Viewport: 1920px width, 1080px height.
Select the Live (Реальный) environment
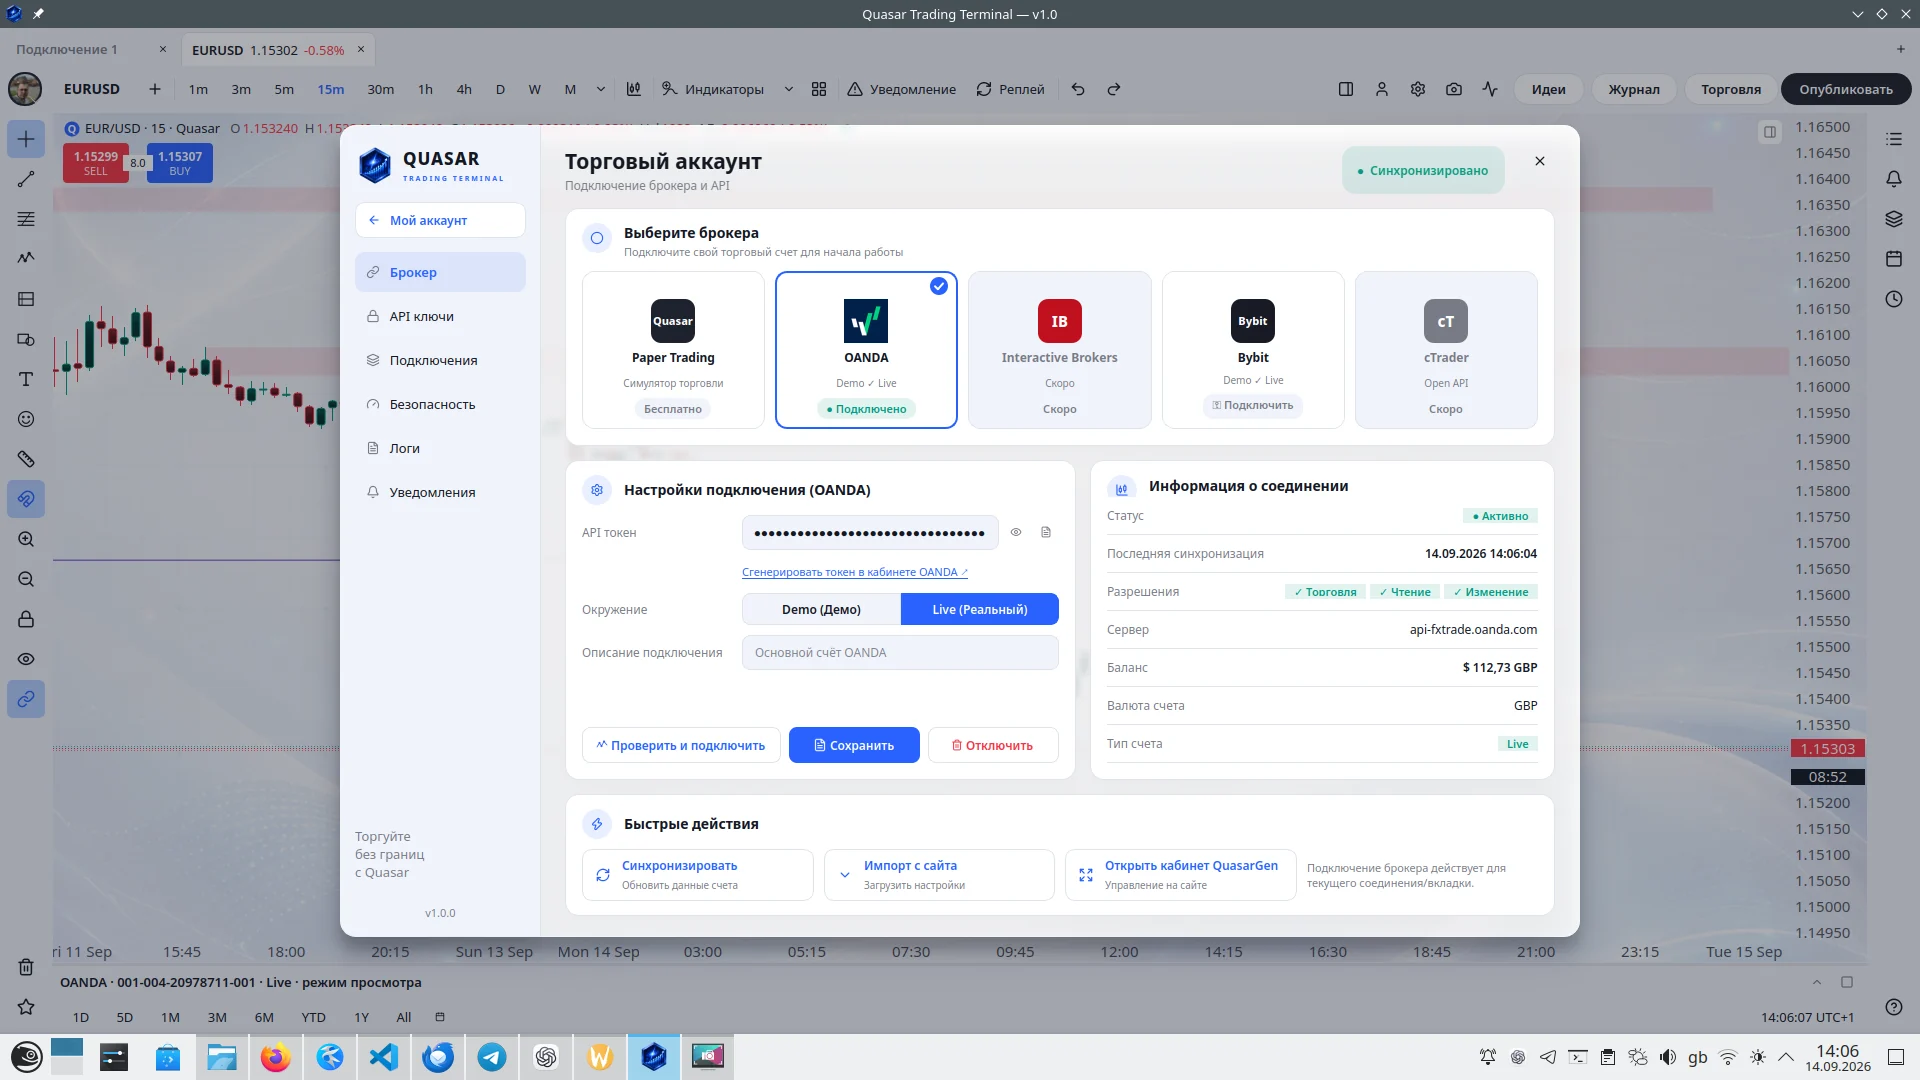pyautogui.click(x=980, y=609)
